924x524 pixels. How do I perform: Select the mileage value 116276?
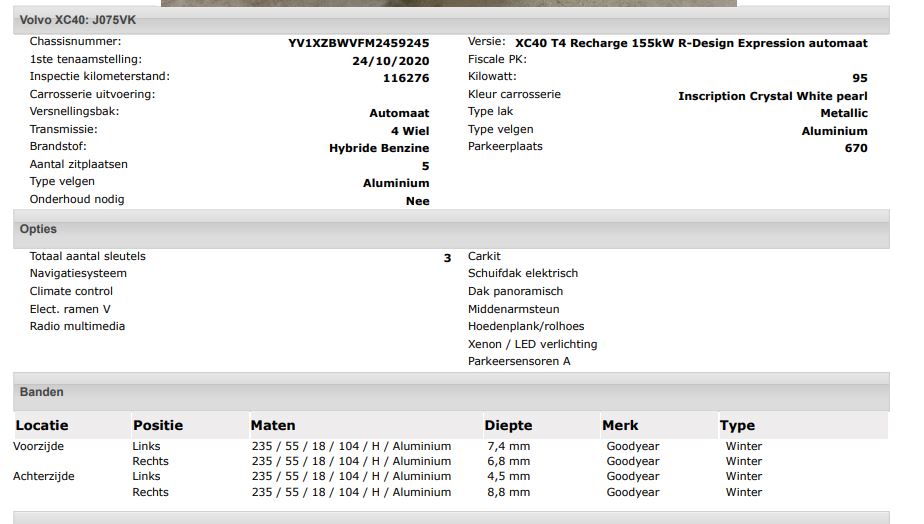pyautogui.click(x=405, y=78)
